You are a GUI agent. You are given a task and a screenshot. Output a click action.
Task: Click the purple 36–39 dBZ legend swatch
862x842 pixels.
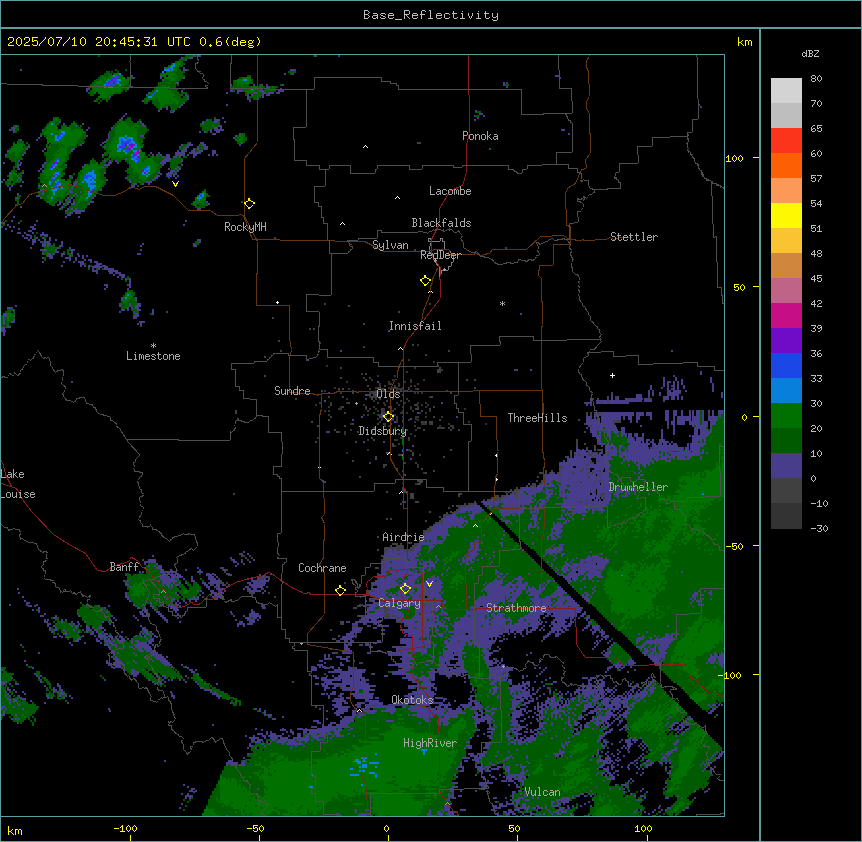[786, 341]
